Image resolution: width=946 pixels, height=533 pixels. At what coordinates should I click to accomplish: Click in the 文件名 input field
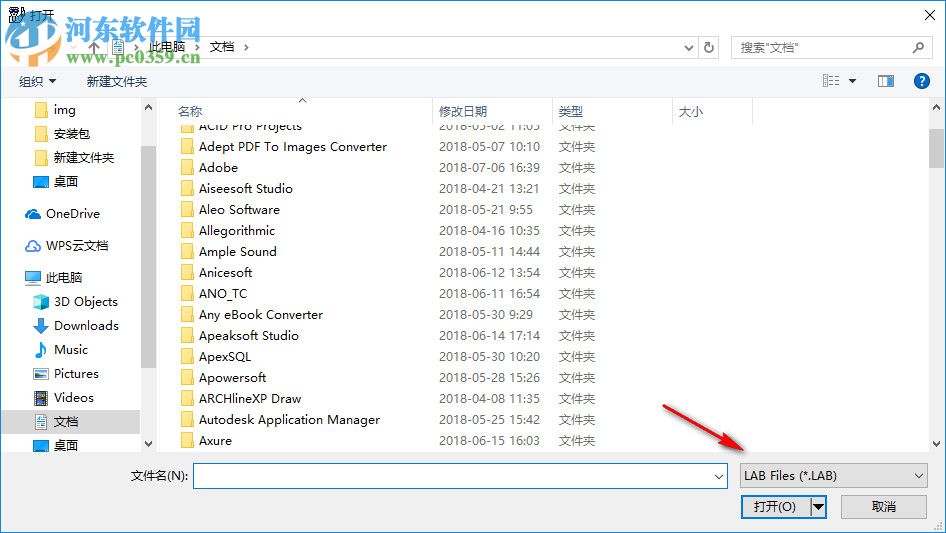point(460,476)
